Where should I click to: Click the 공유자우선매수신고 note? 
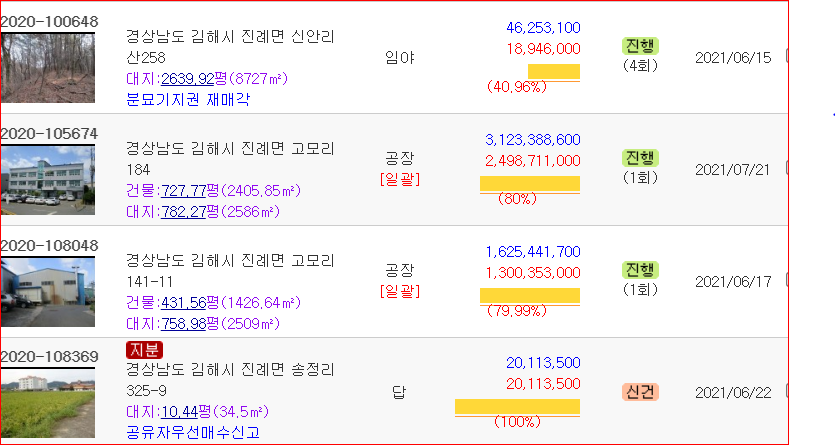(x=193, y=432)
